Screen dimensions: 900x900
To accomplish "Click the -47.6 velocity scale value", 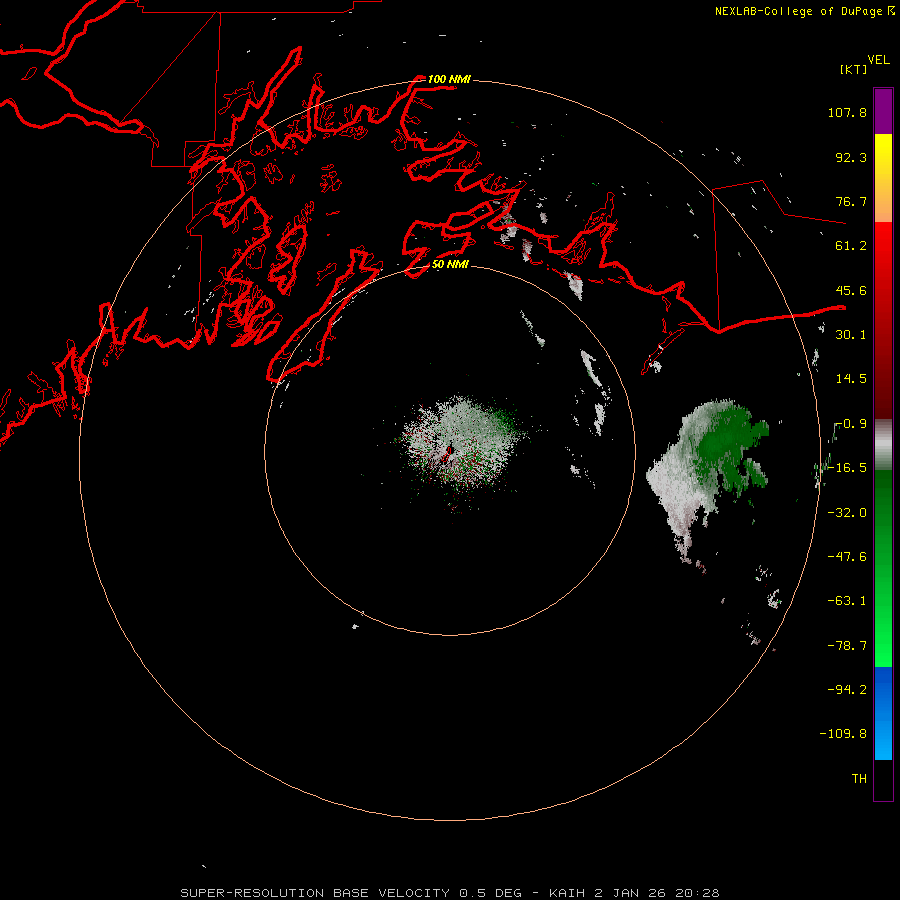I will [847, 557].
